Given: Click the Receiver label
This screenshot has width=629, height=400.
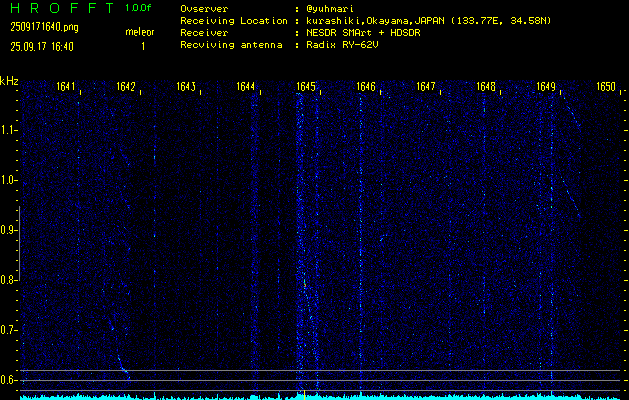Looking at the screenshot, I should point(204,33).
